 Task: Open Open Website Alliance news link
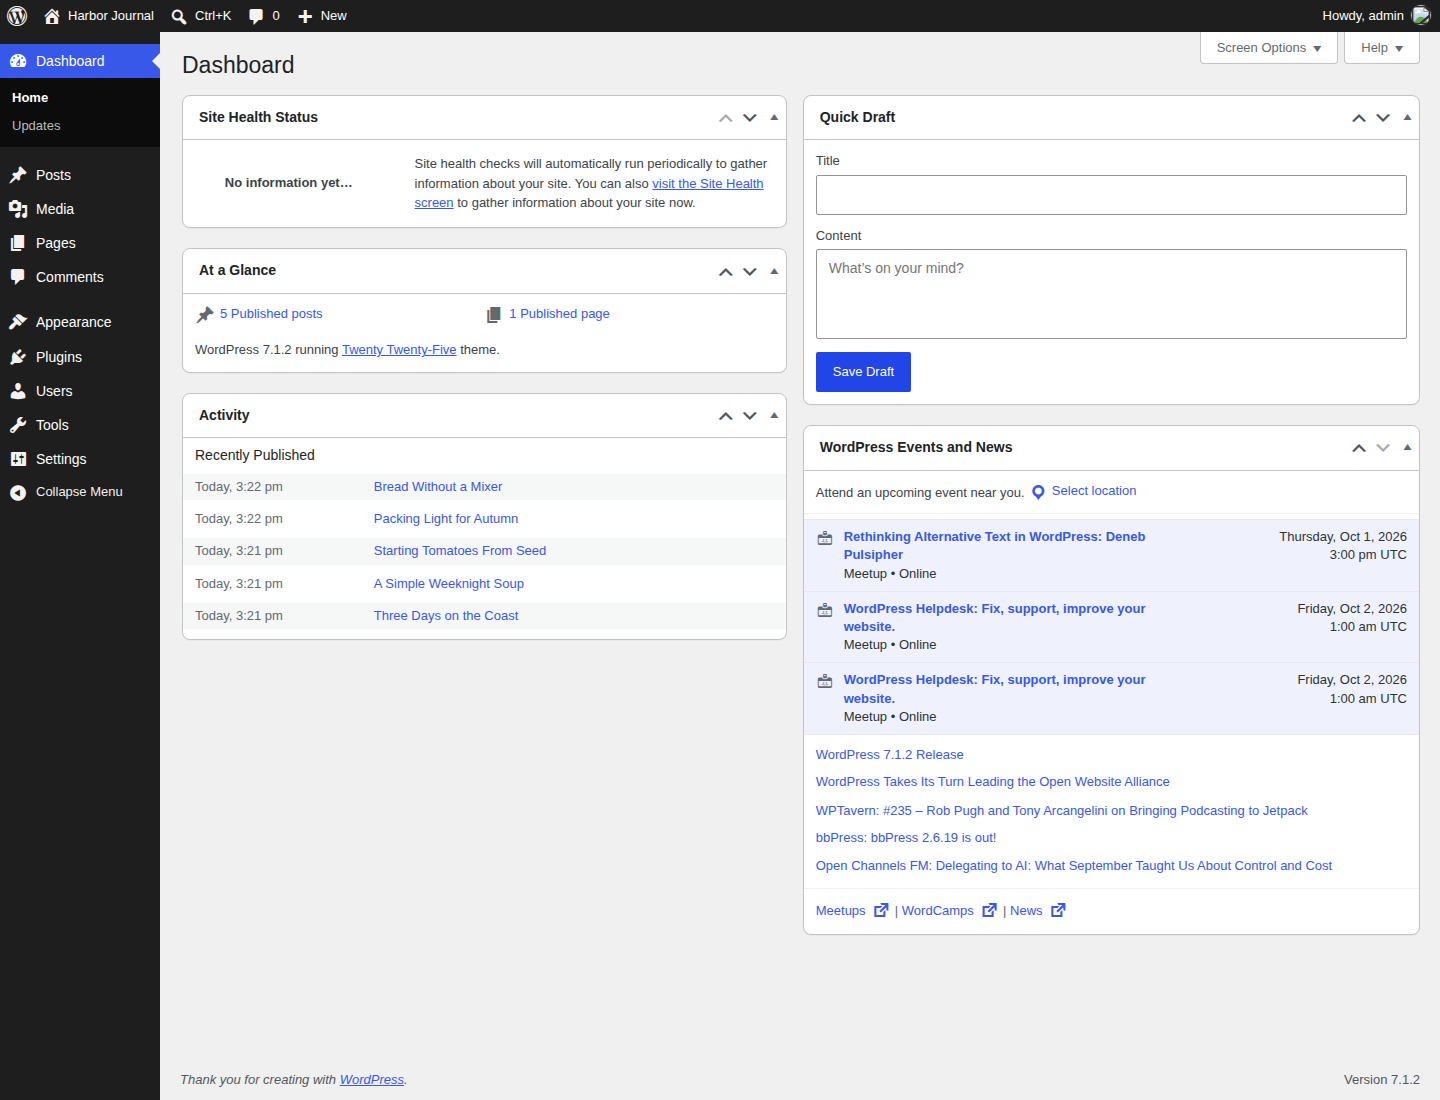[992, 782]
